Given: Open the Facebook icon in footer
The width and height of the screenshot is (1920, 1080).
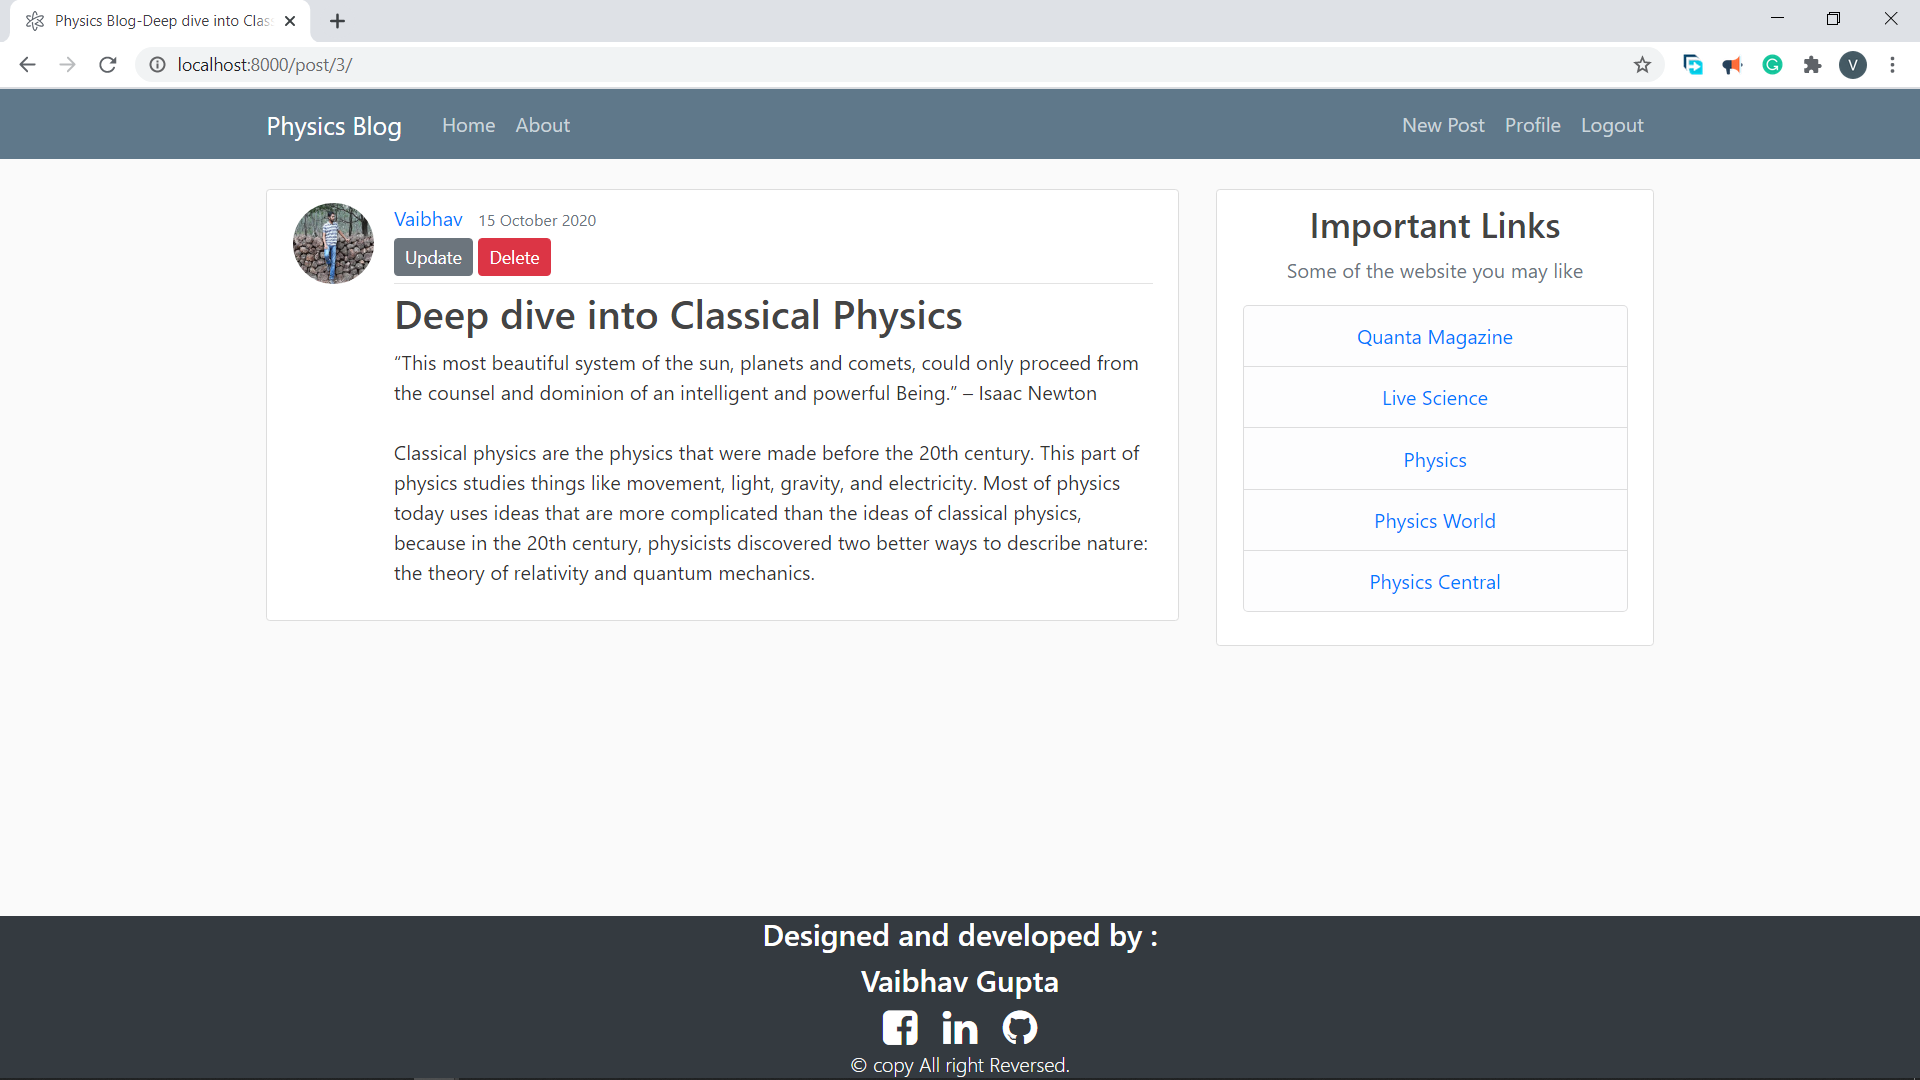Looking at the screenshot, I should pos(900,1028).
